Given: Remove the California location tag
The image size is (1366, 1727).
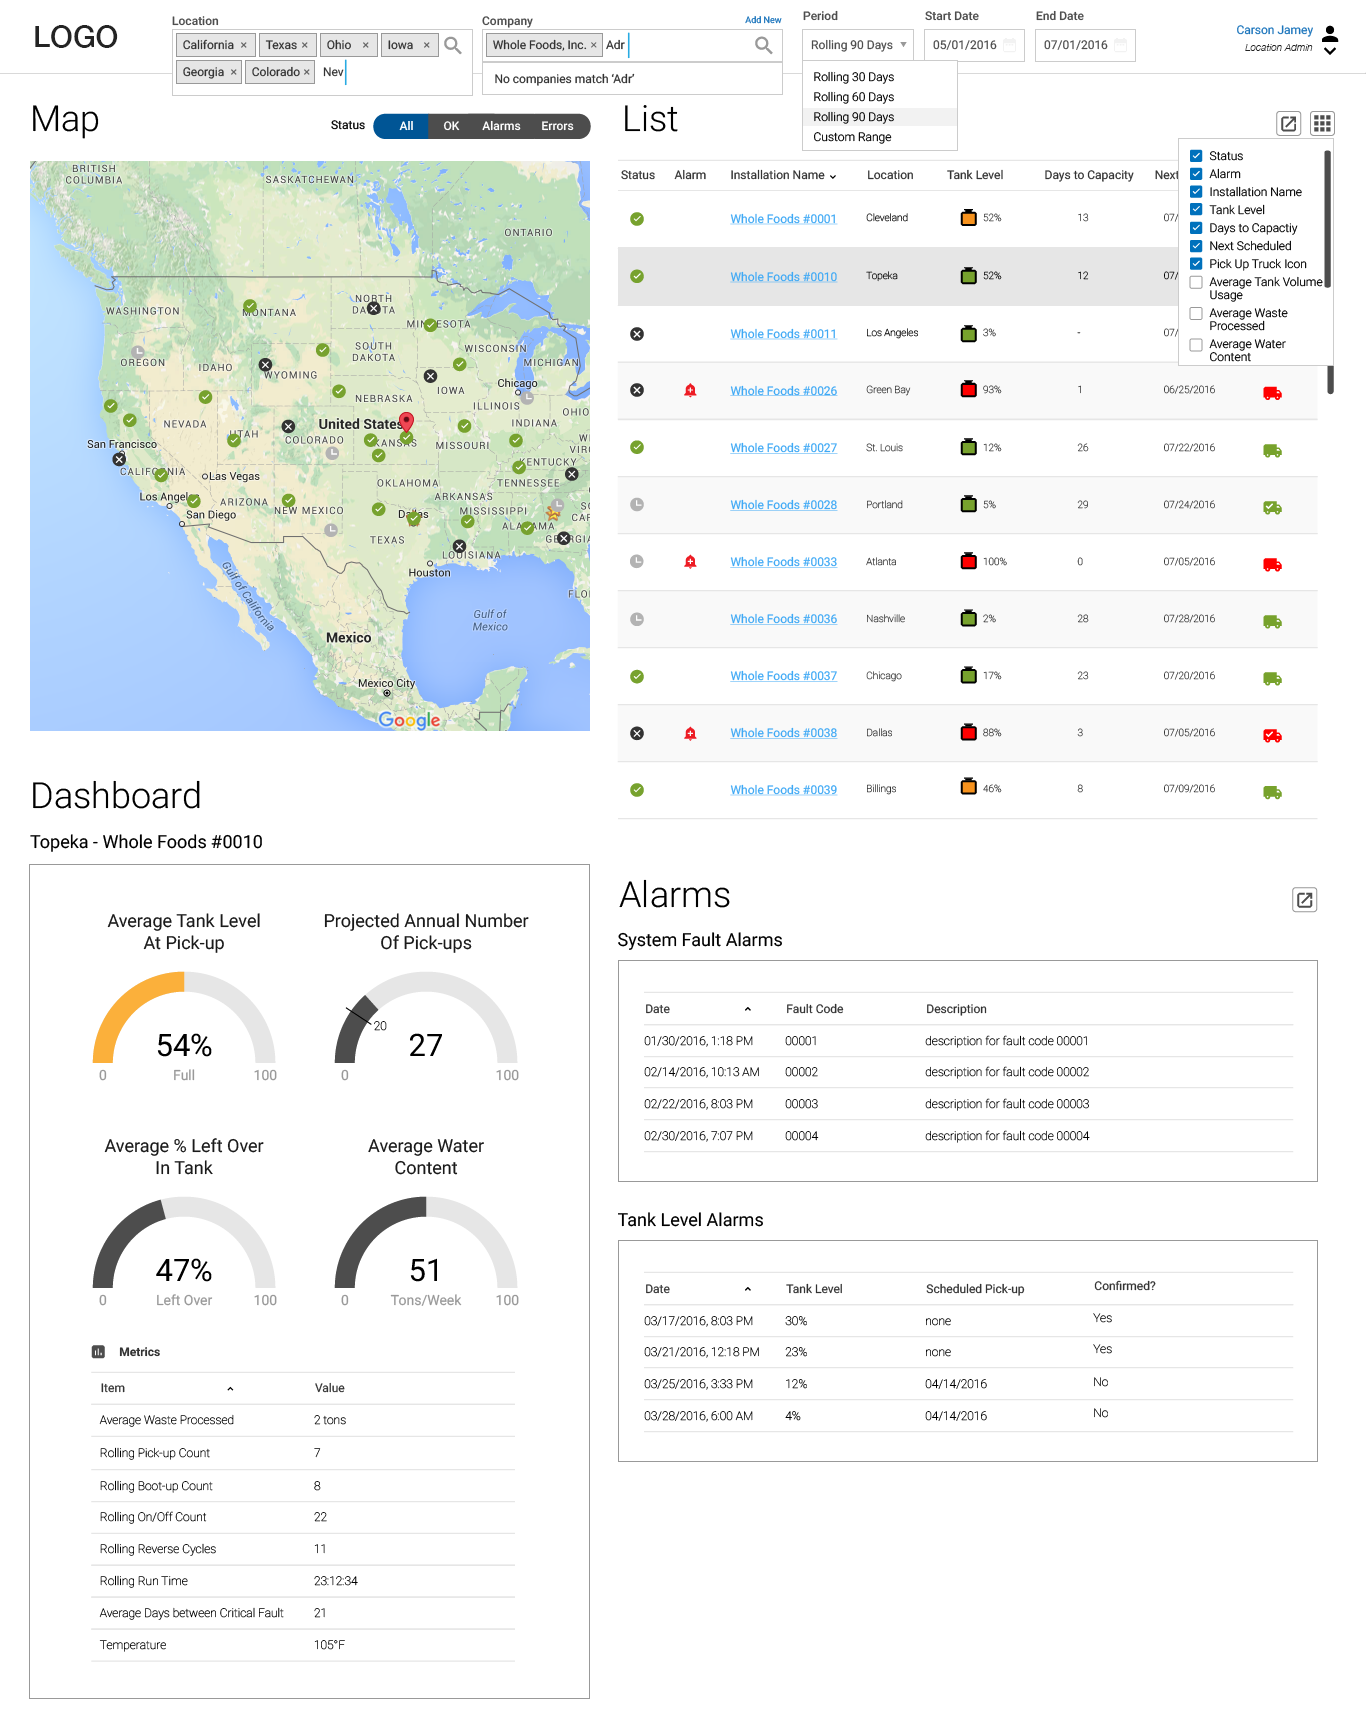Looking at the screenshot, I should point(243,45).
